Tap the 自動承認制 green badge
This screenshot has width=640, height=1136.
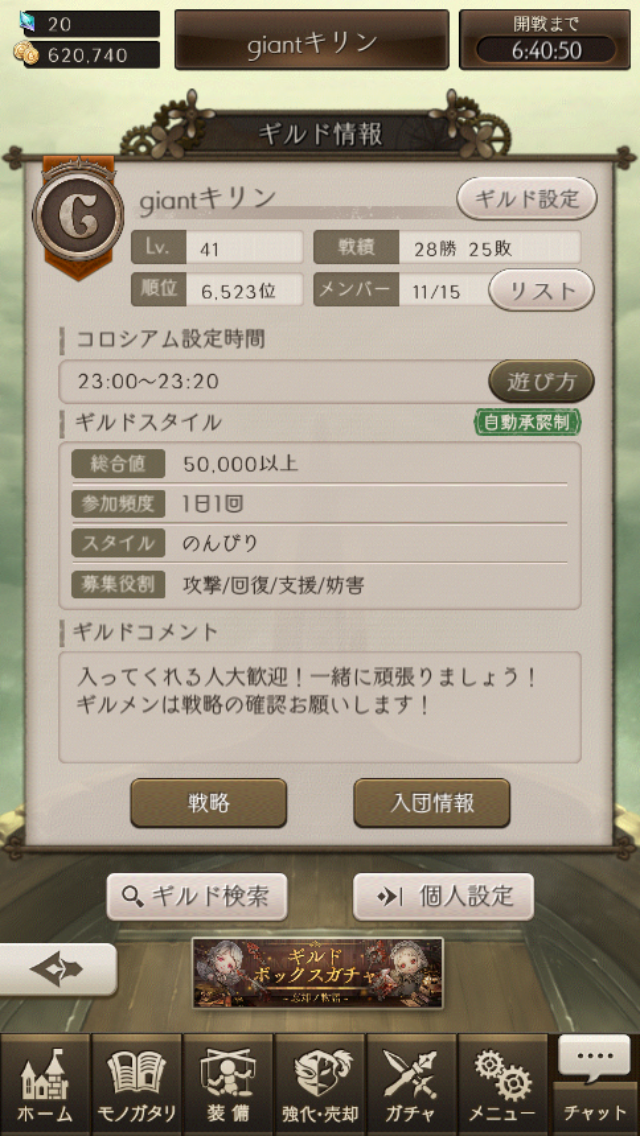[x=528, y=423]
